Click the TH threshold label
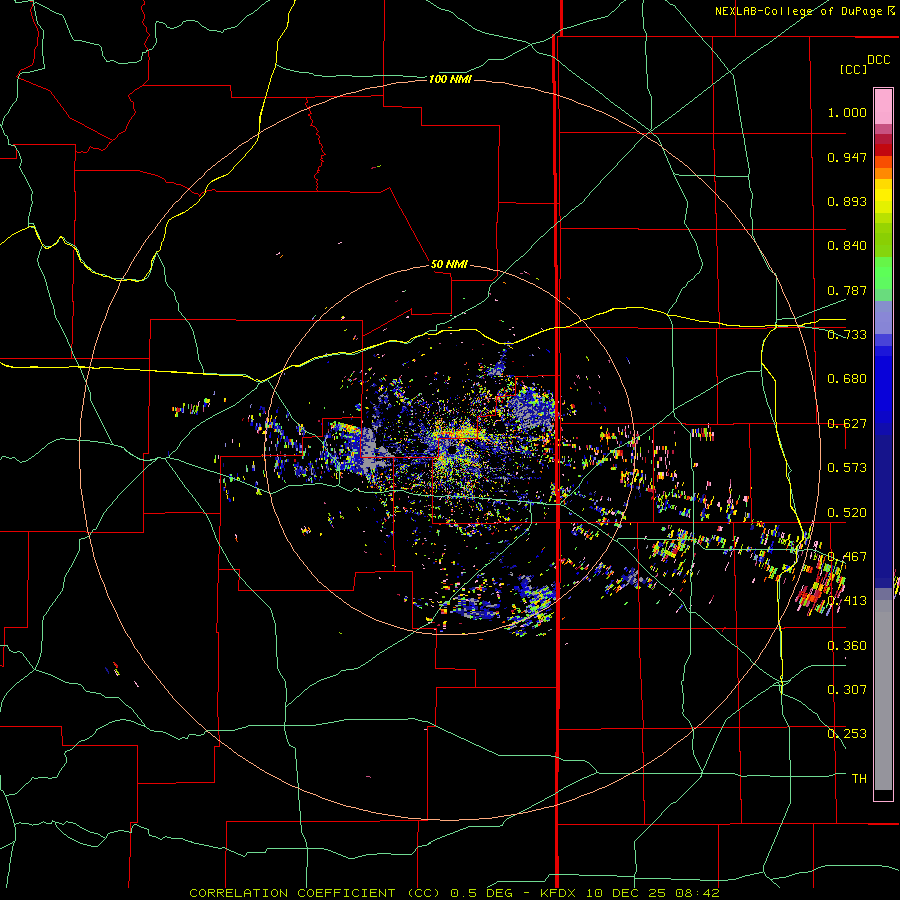This screenshot has width=900, height=900. coord(859,778)
